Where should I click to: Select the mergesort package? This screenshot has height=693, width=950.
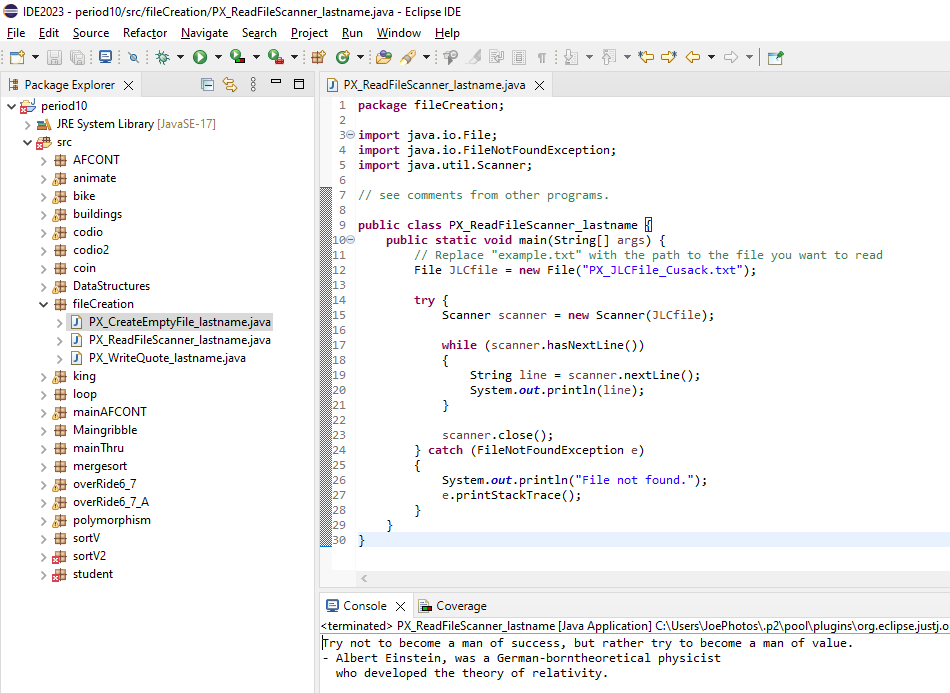coord(99,466)
